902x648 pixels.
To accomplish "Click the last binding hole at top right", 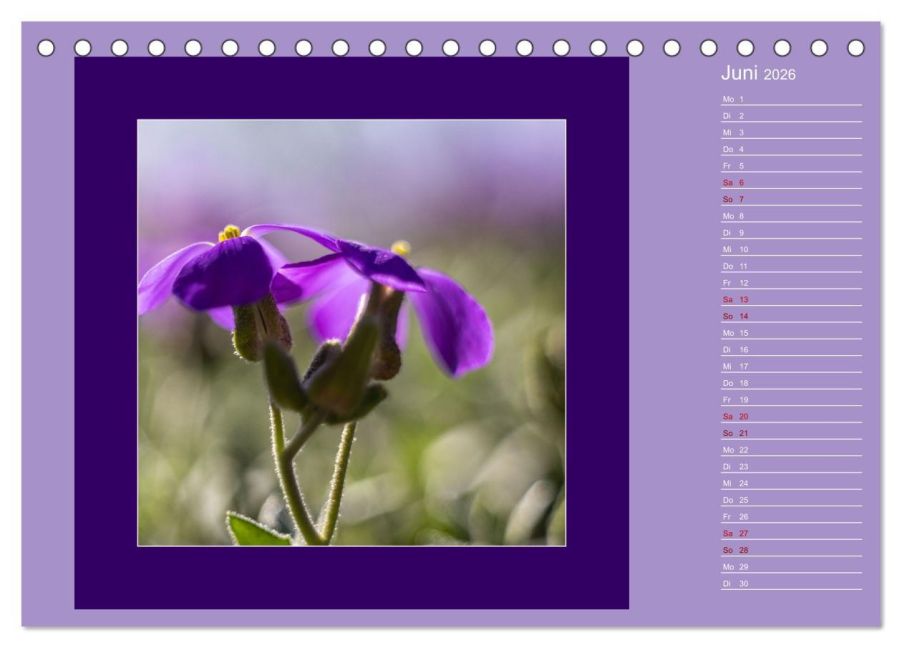I will point(855,47).
